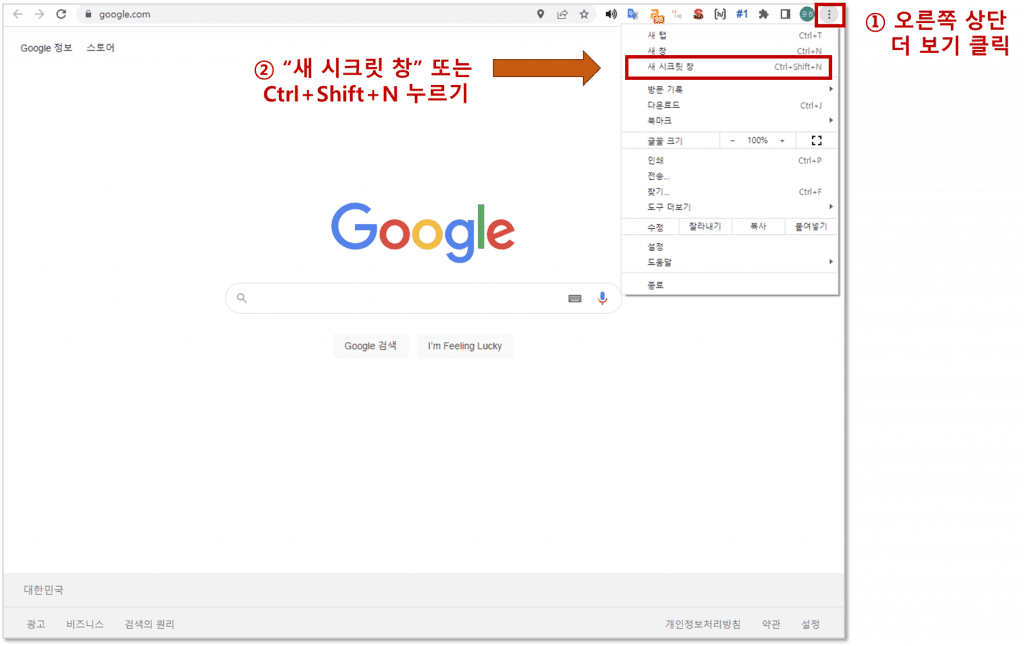The width and height of the screenshot is (1024, 646).
Task: Expand the 도구 더보기 submenu
Action: point(730,207)
